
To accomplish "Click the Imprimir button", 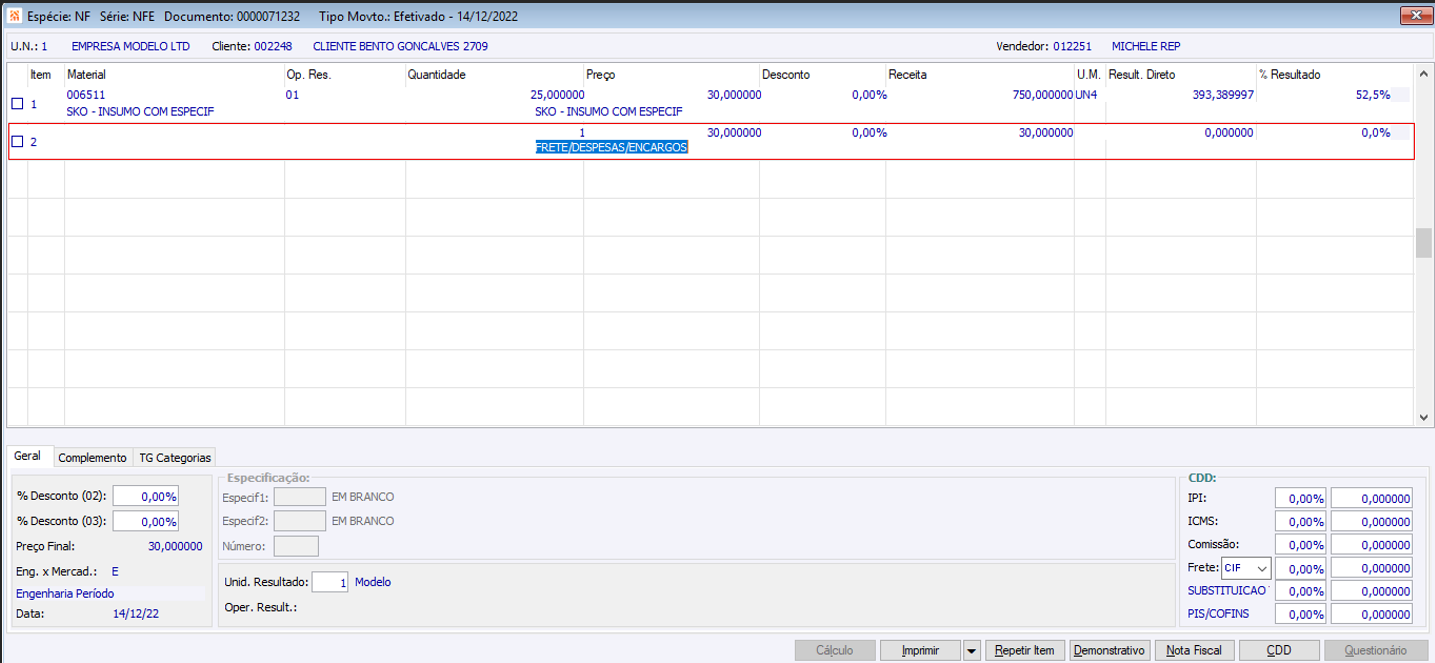I will point(920,651).
